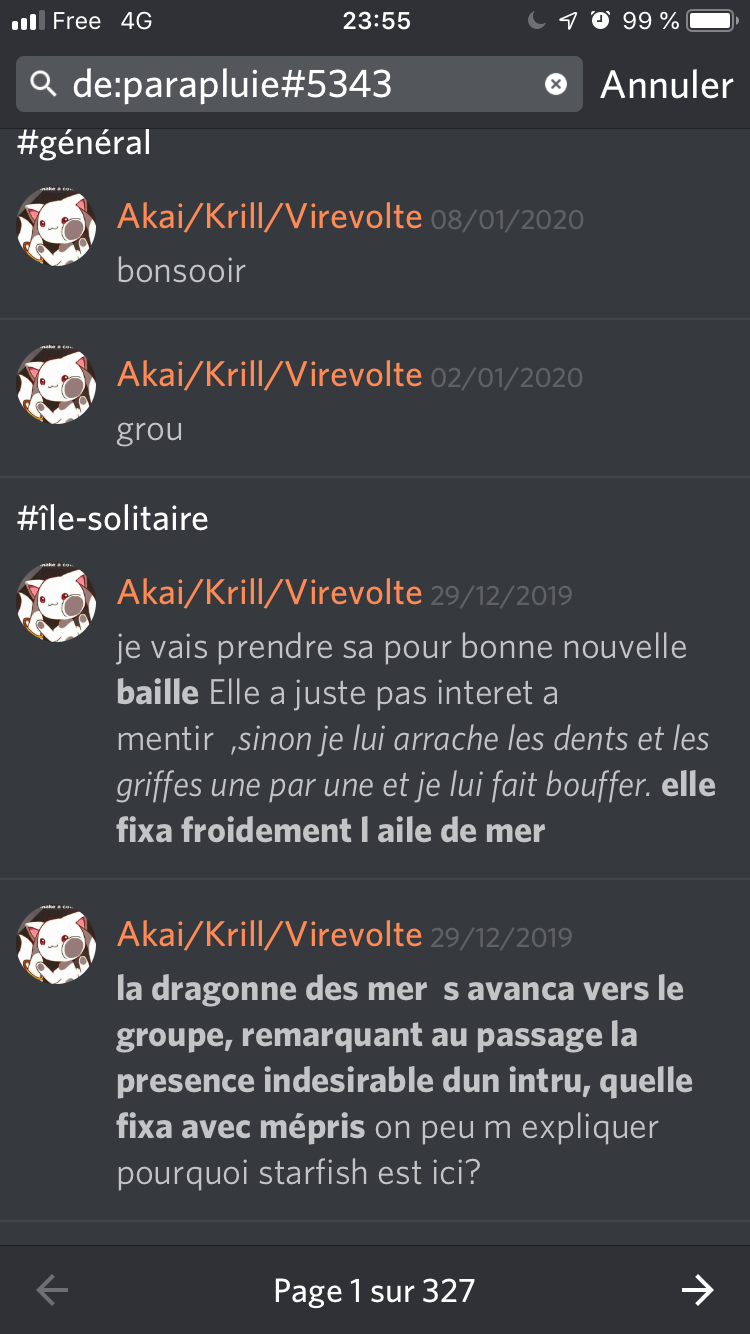Go to next results page with the right arrow
The image size is (750, 1334).
697,1290
